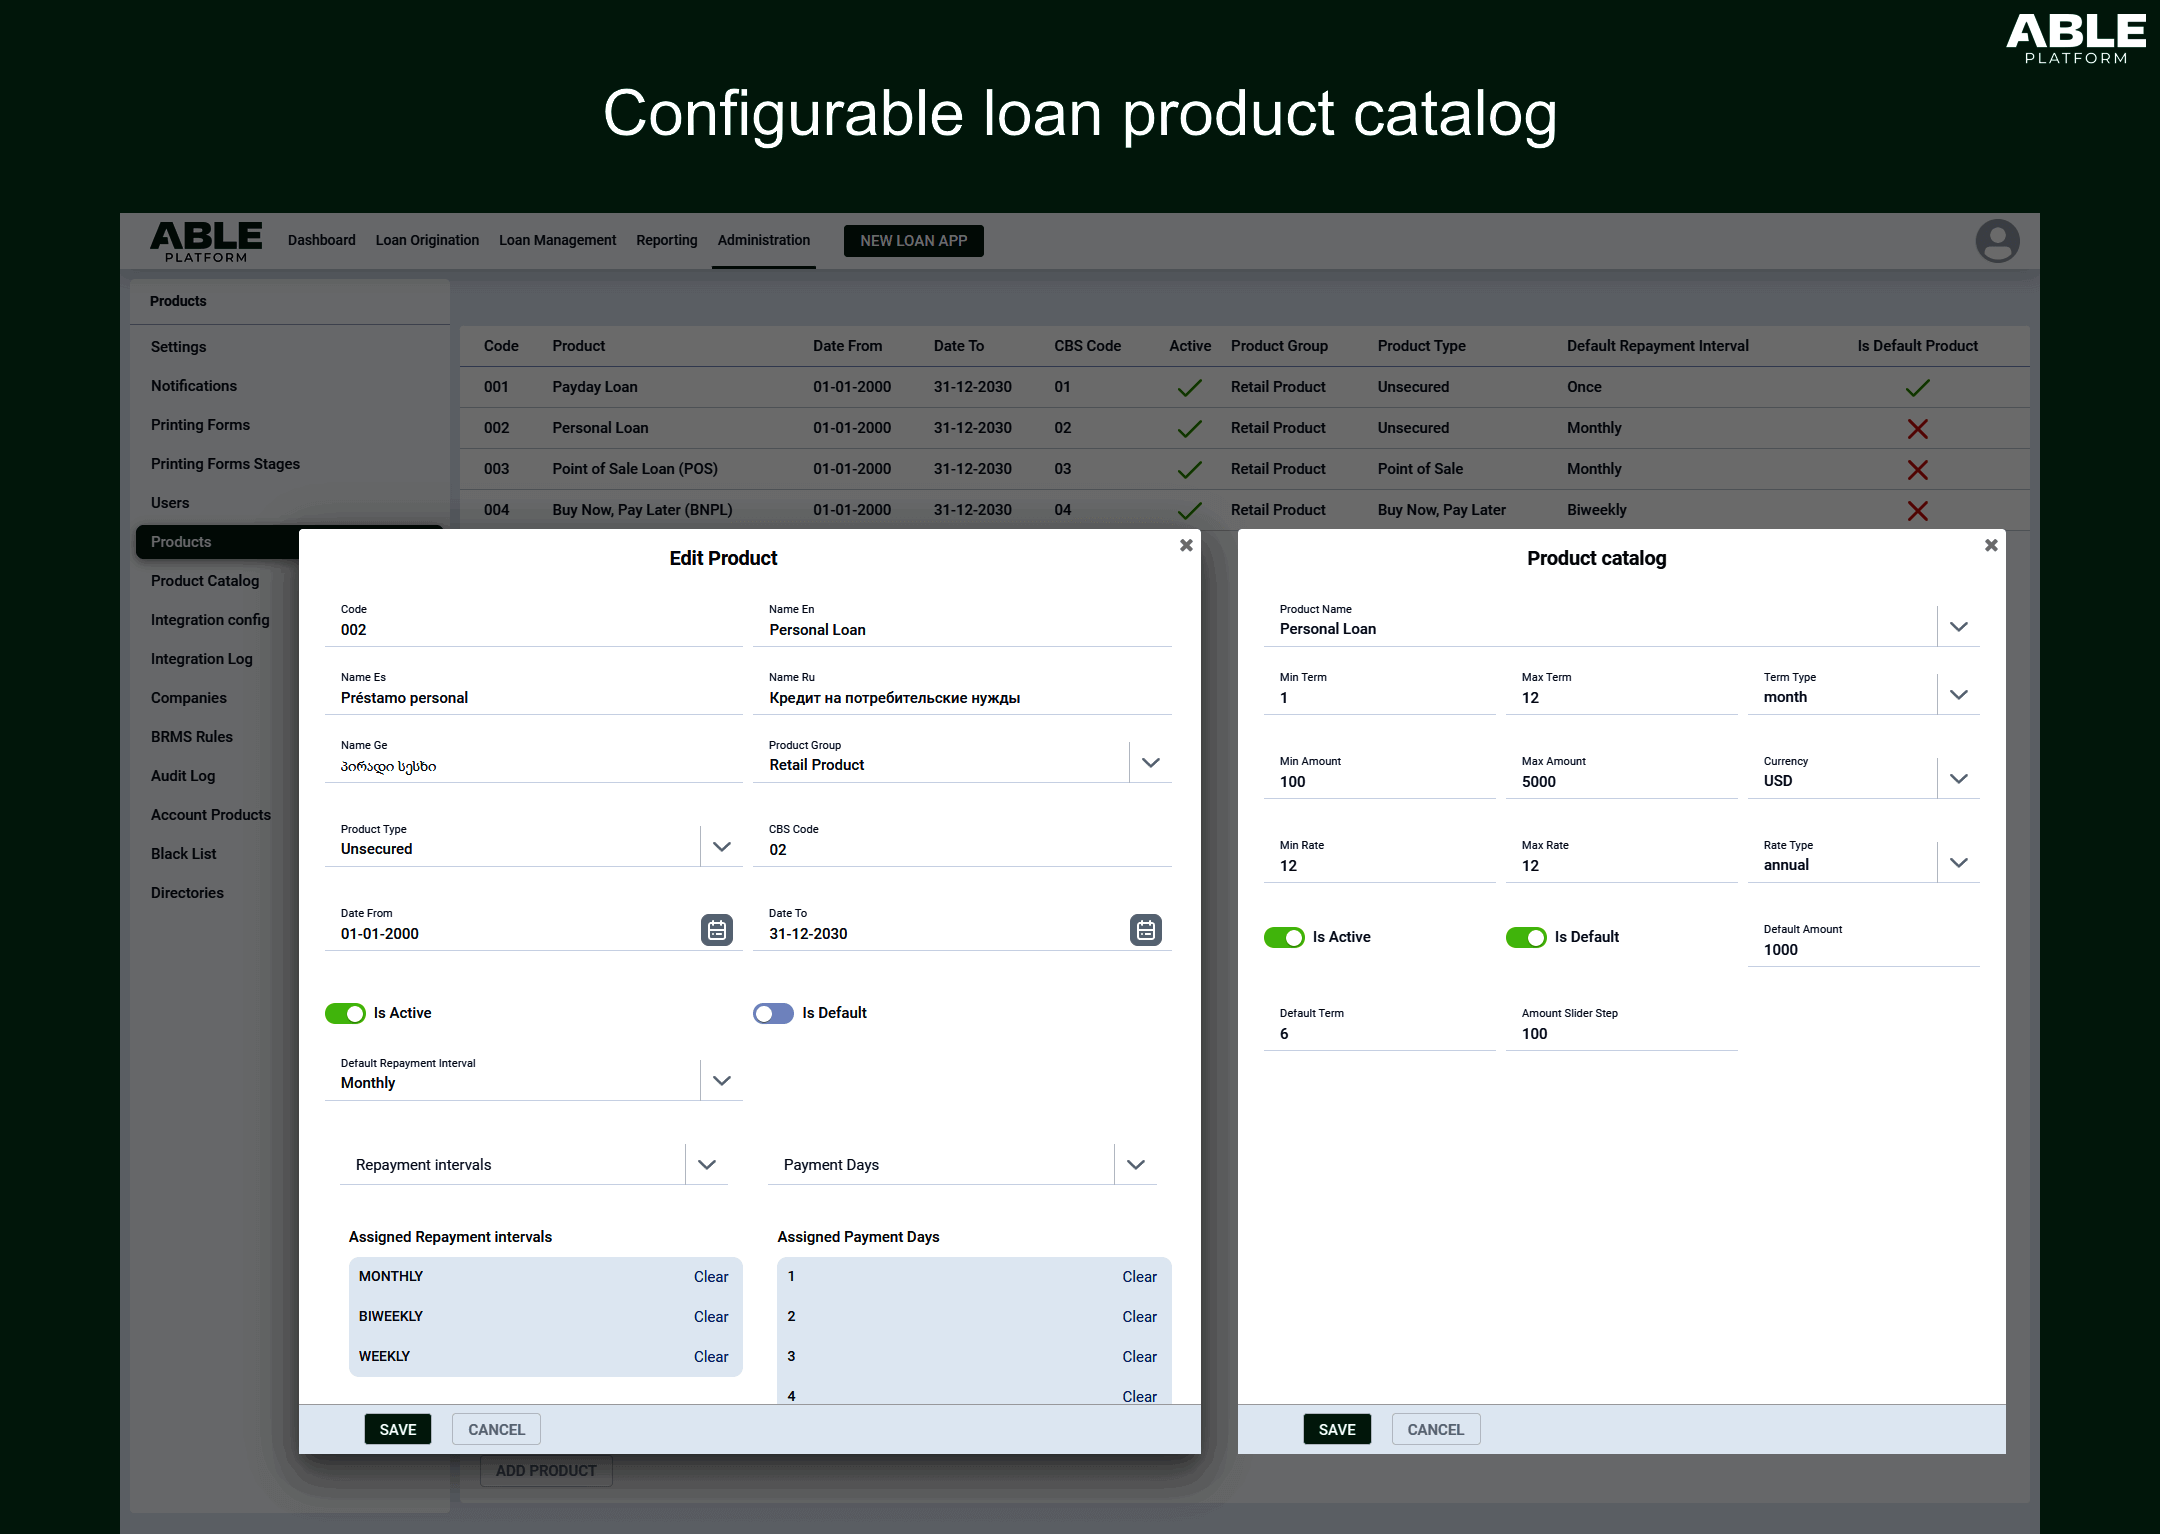Close the Edit Product dialog

click(x=1186, y=545)
